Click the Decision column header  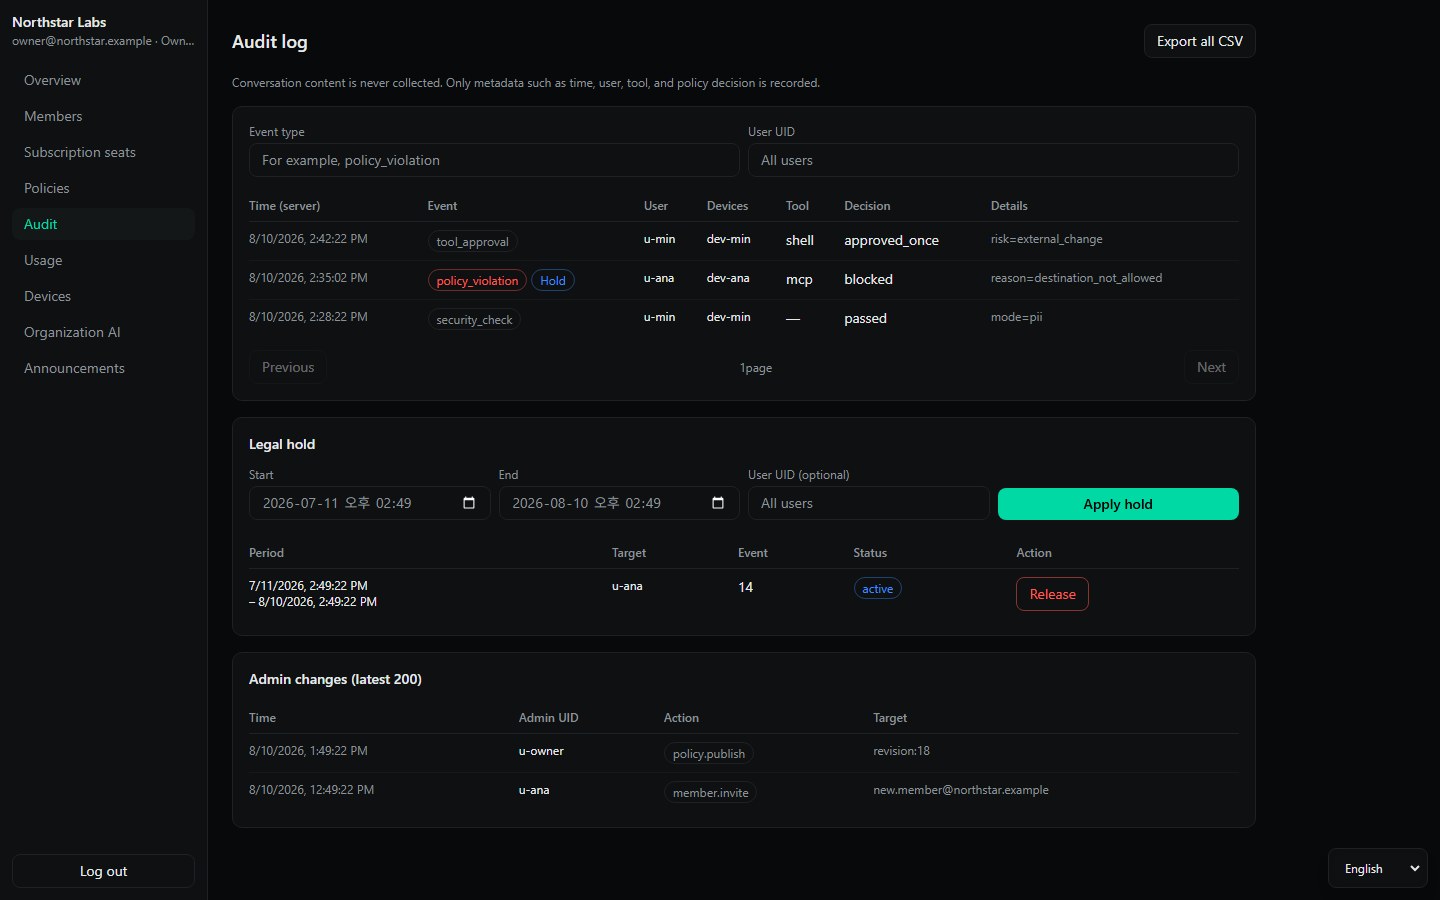click(x=867, y=206)
